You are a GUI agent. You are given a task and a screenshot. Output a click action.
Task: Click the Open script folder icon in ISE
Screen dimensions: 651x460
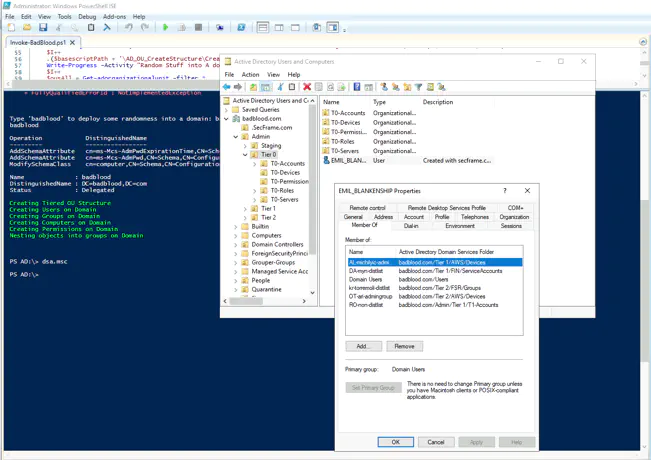tap(27, 27)
